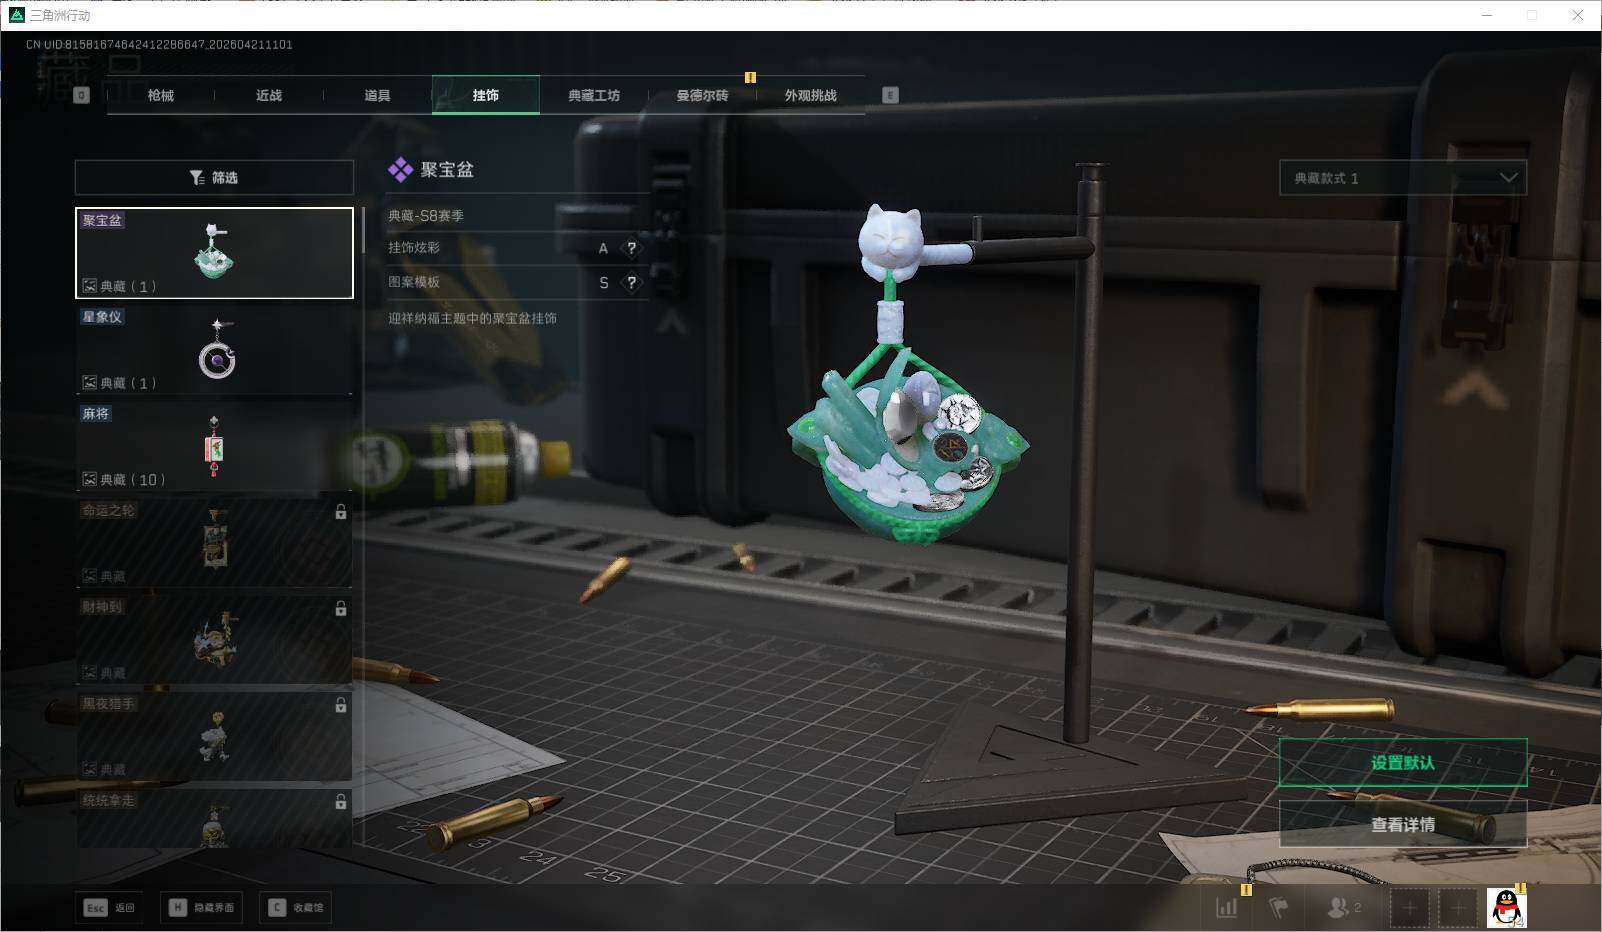The height and width of the screenshot is (932, 1602).
Task: Expand the 典藏款式 1 dropdown
Action: pos(1403,178)
